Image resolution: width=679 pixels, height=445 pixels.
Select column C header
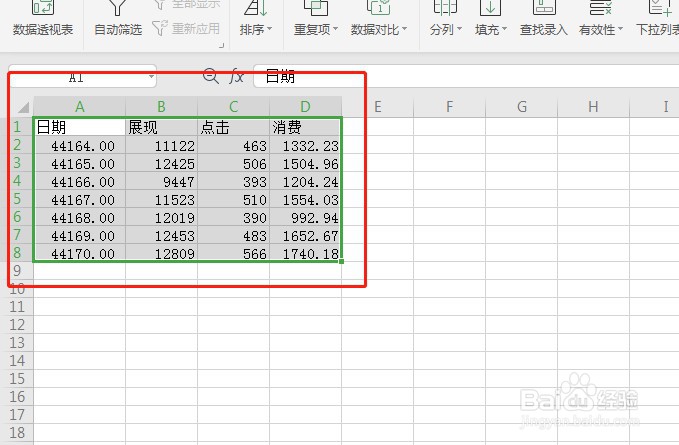click(233, 106)
